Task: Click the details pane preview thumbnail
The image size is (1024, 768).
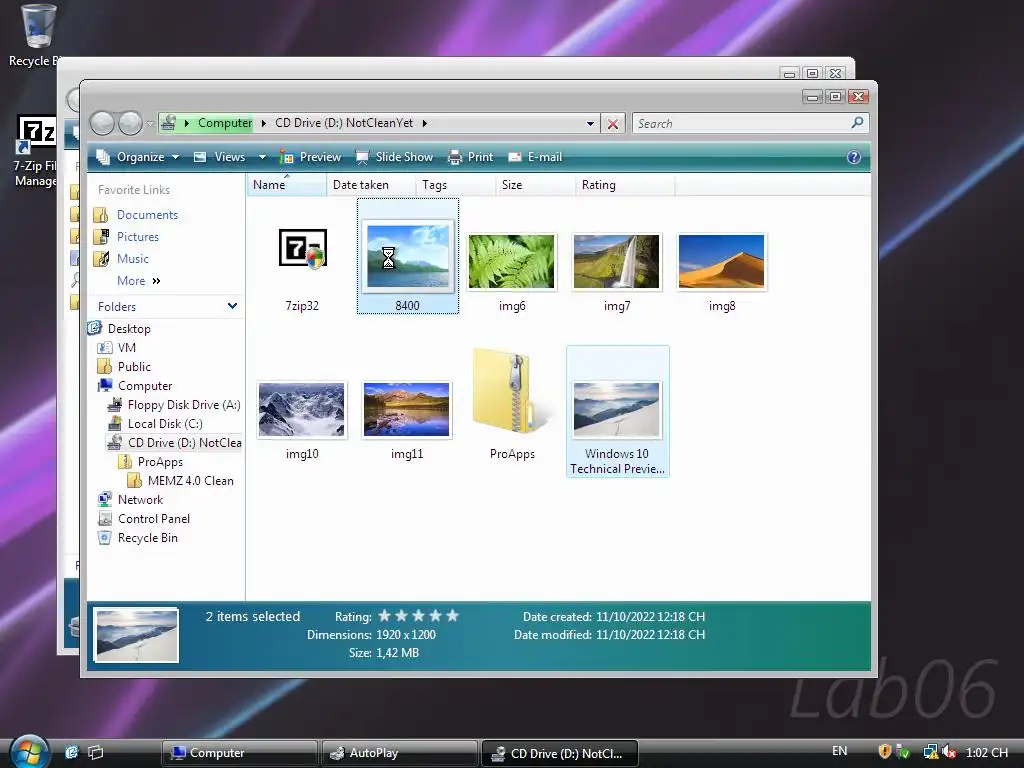Action: 136,635
